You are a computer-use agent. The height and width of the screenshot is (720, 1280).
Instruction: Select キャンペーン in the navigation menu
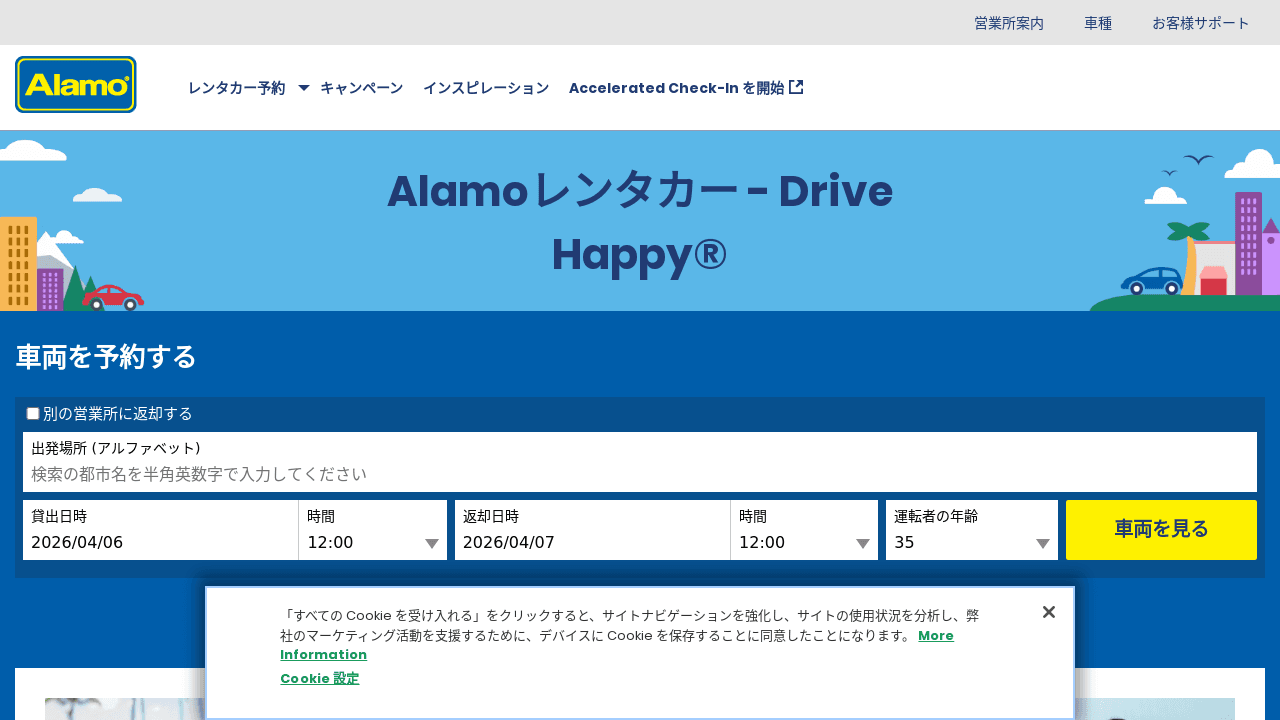pos(362,88)
